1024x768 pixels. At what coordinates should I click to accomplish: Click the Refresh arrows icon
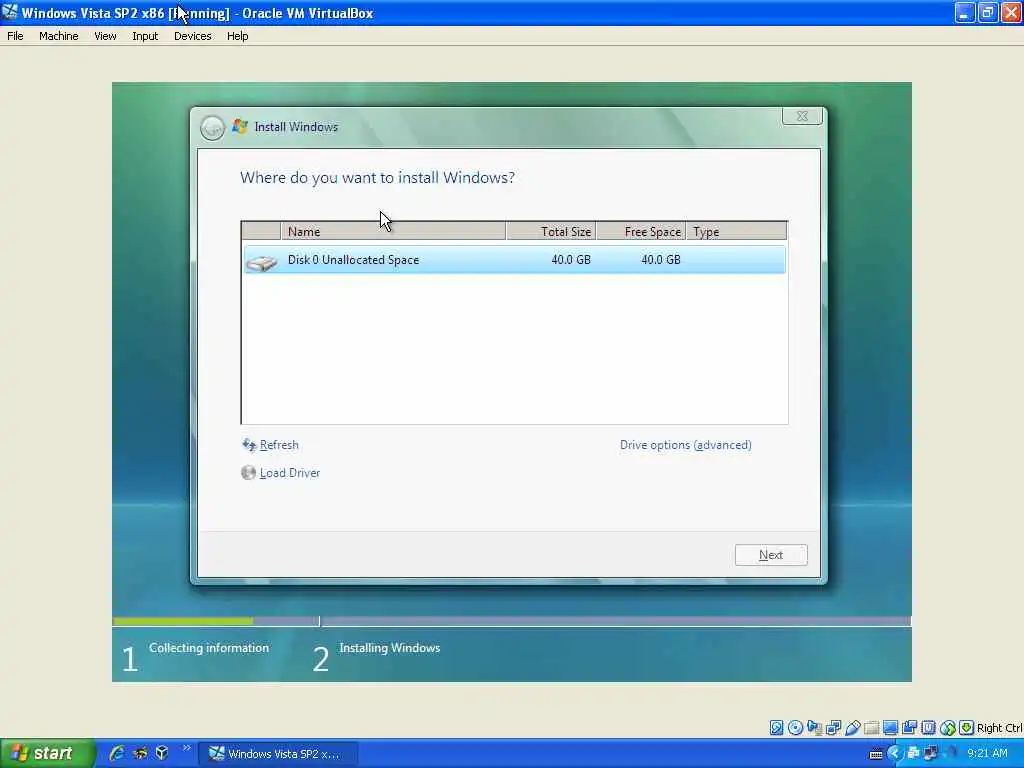(x=248, y=445)
